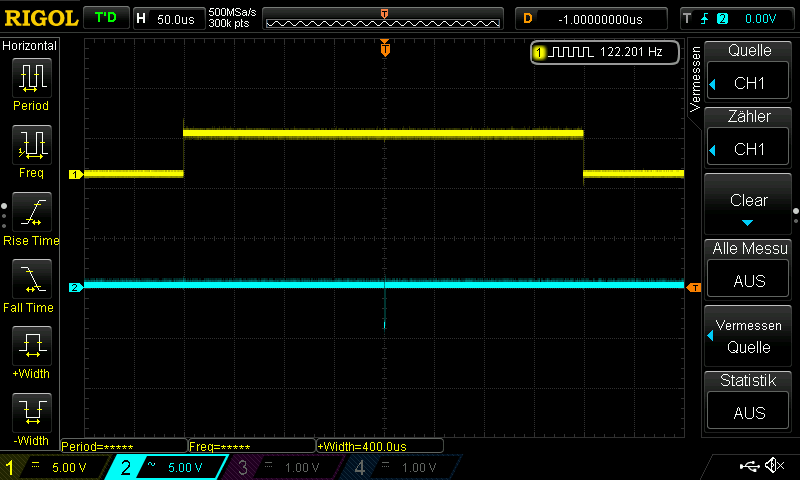This screenshot has width=800, height=480.
Task: Click the trigger level marker on the right edge
Action: click(x=694, y=288)
